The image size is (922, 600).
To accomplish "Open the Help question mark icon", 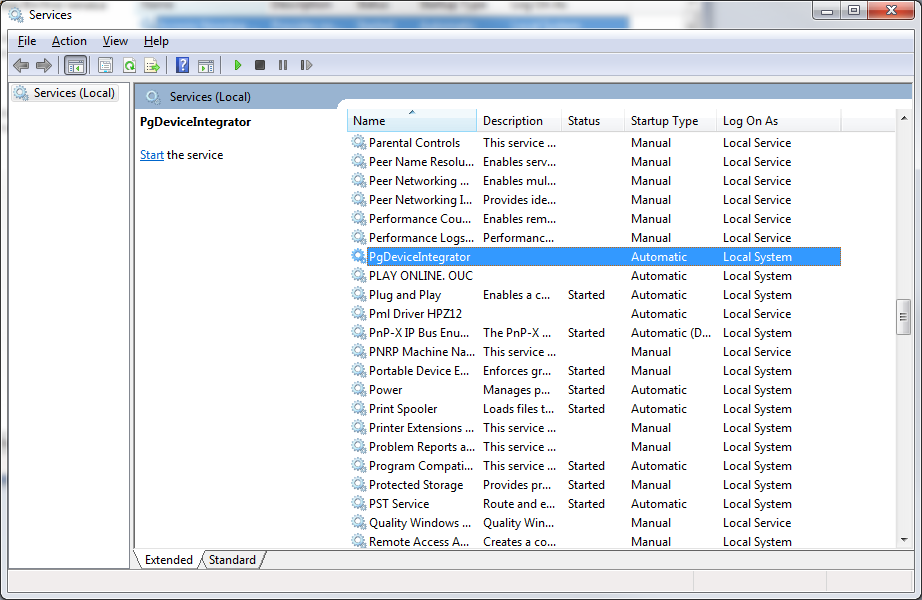I will 182,65.
